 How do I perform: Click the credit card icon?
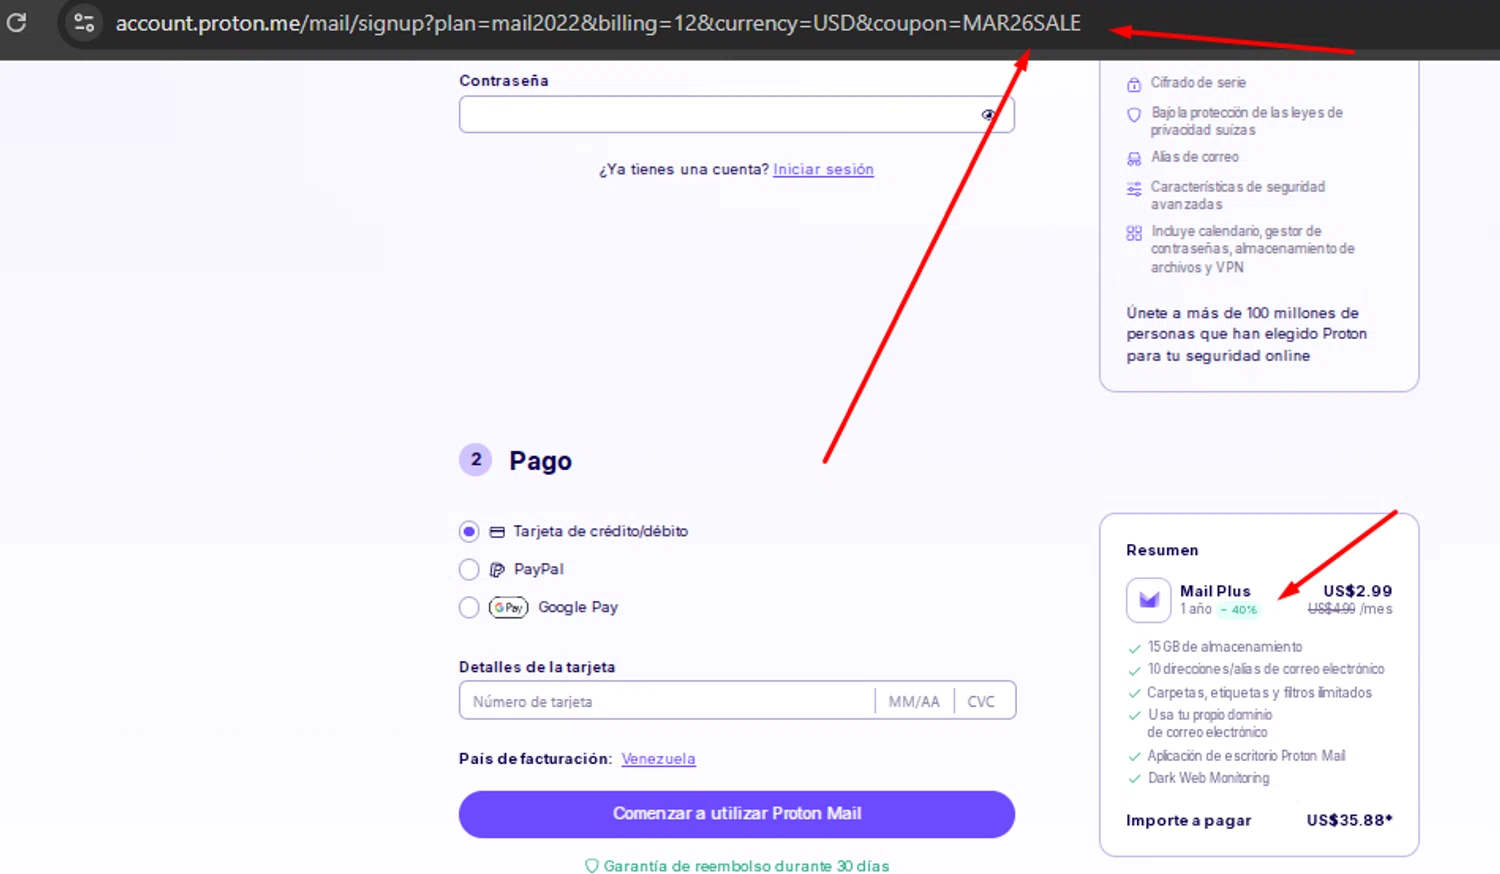coord(497,532)
